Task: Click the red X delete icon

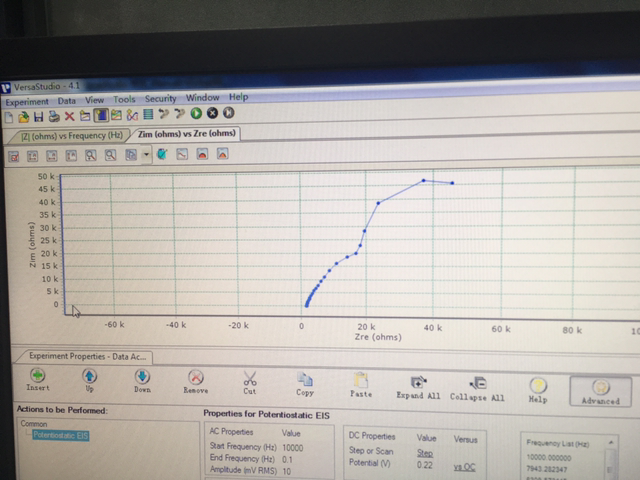Action: 69,116
